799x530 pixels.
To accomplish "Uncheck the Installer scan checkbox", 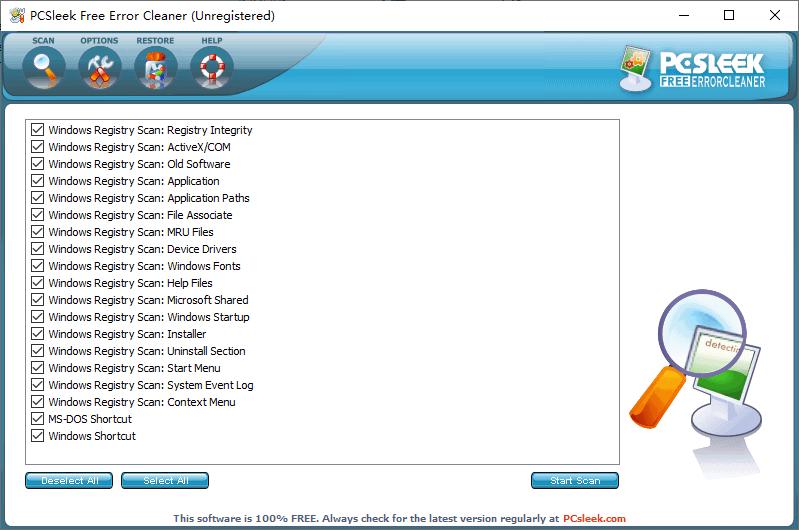I will pos(37,333).
